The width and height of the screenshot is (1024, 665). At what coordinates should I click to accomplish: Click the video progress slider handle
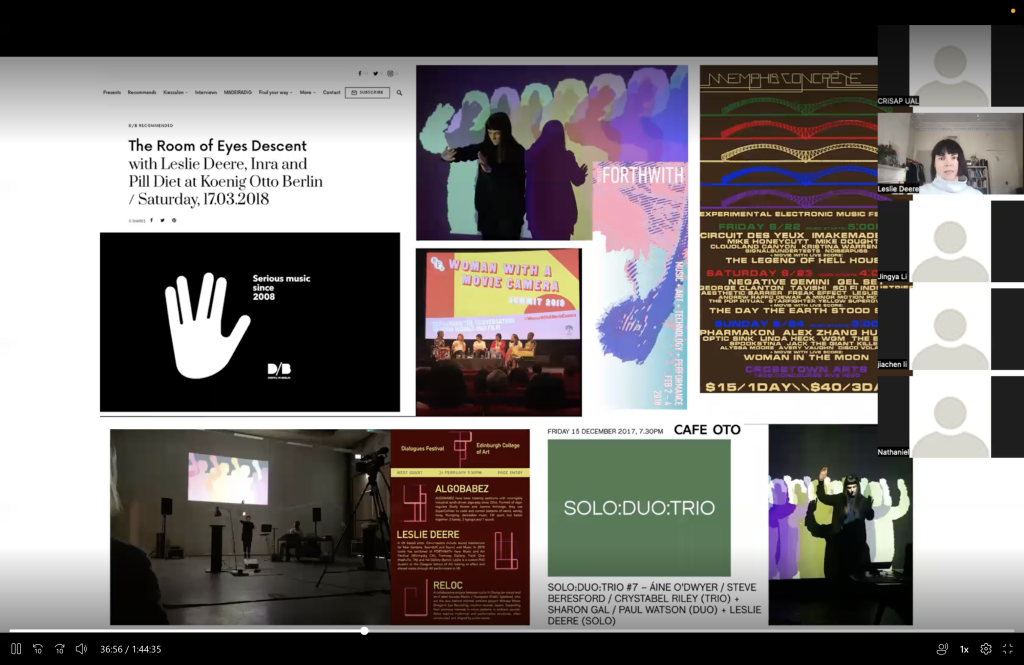pyautogui.click(x=364, y=631)
